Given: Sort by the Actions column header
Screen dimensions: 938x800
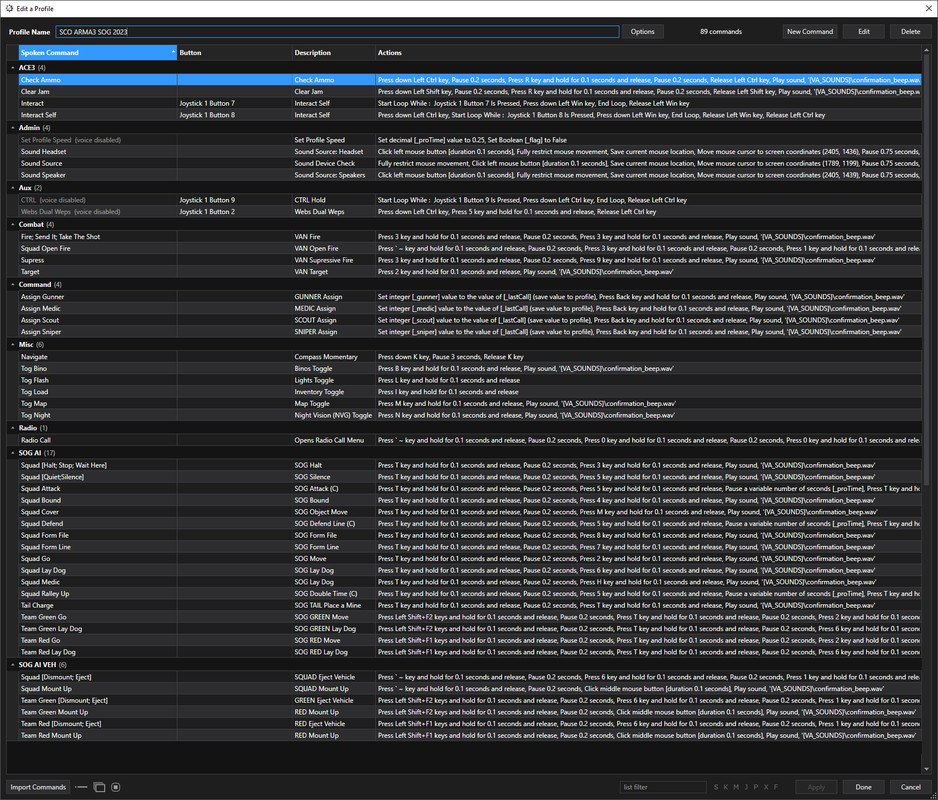Looking at the screenshot, I should point(648,53).
